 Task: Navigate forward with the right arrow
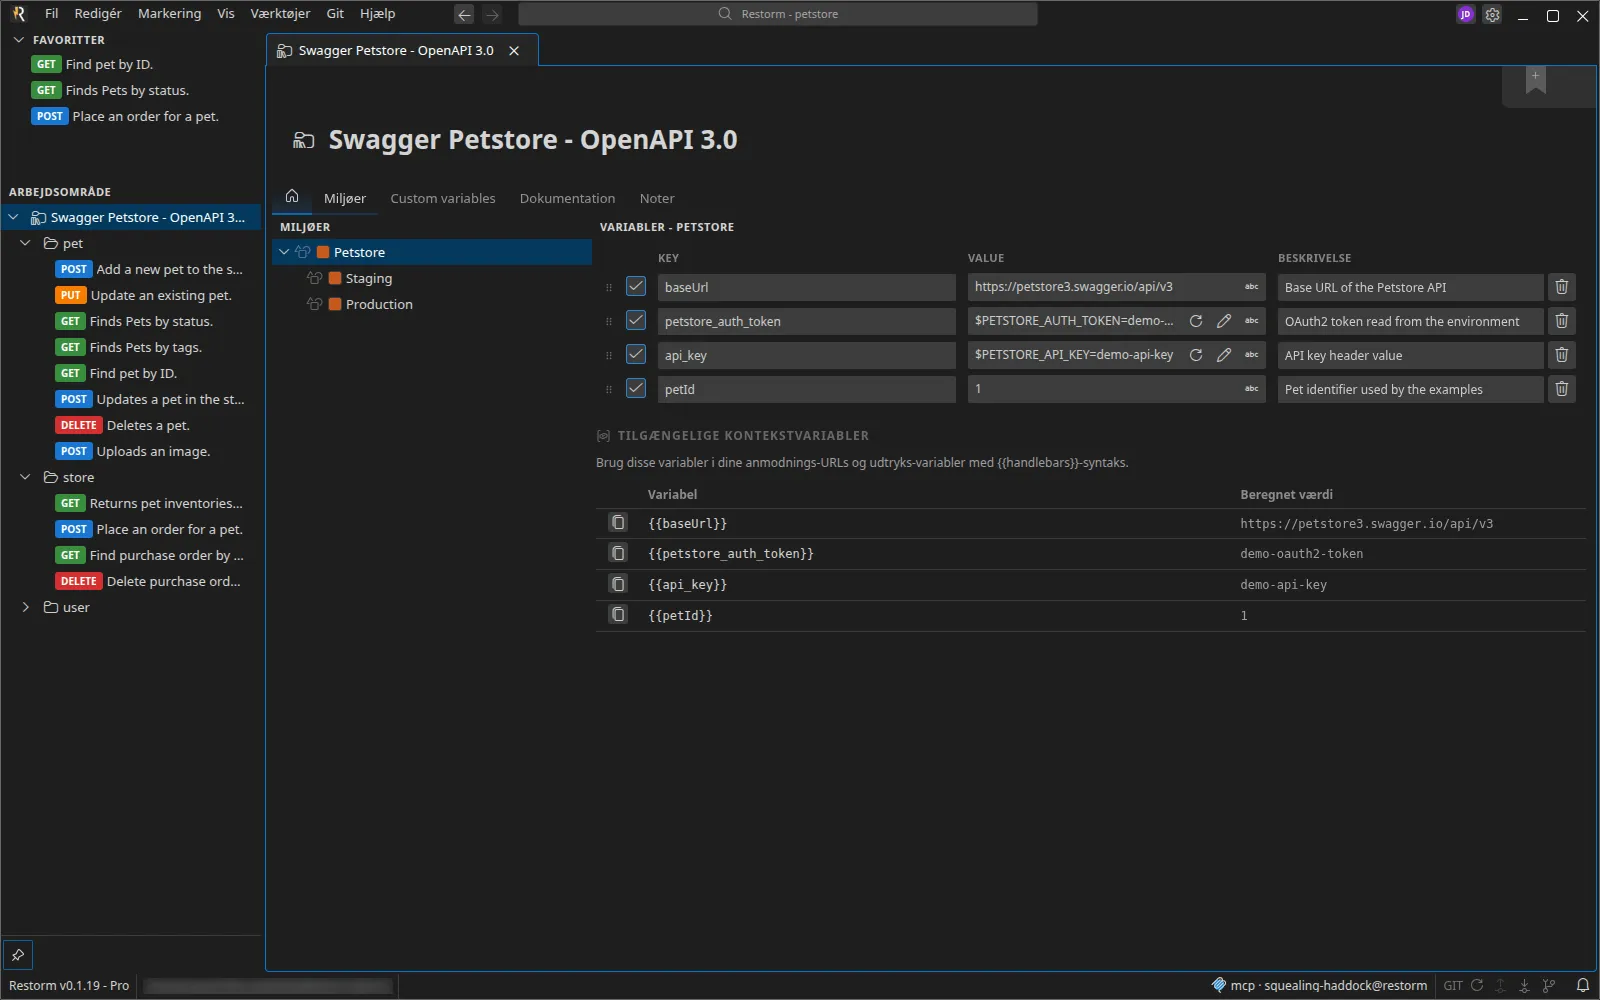(492, 15)
